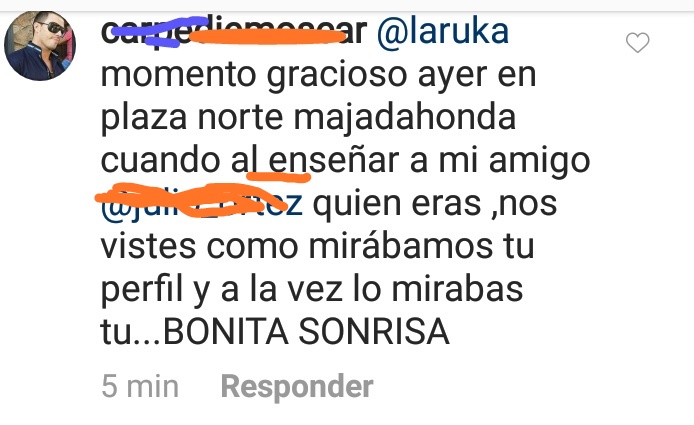Click the word 'amigo' in the comment

point(540,162)
